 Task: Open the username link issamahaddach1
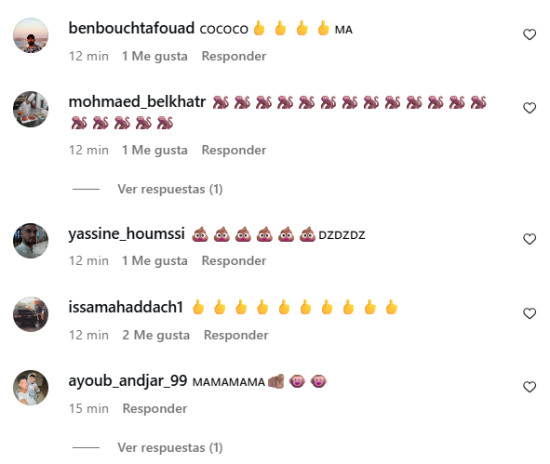tap(126, 307)
